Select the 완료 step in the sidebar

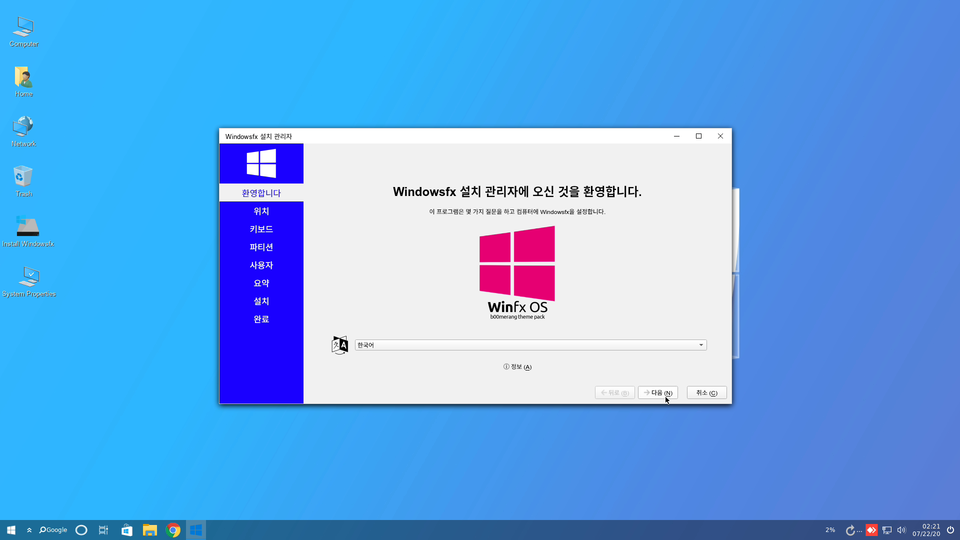[261, 319]
